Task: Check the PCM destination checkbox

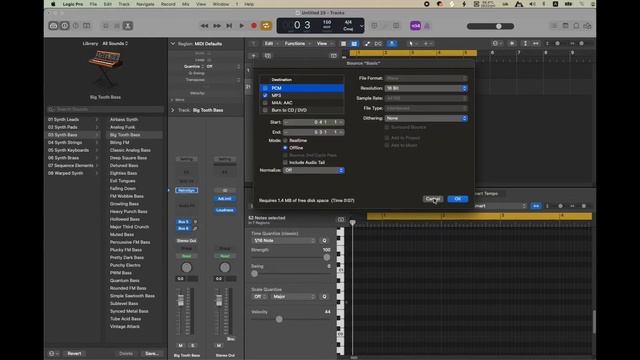Action: pyautogui.click(x=265, y=88)
